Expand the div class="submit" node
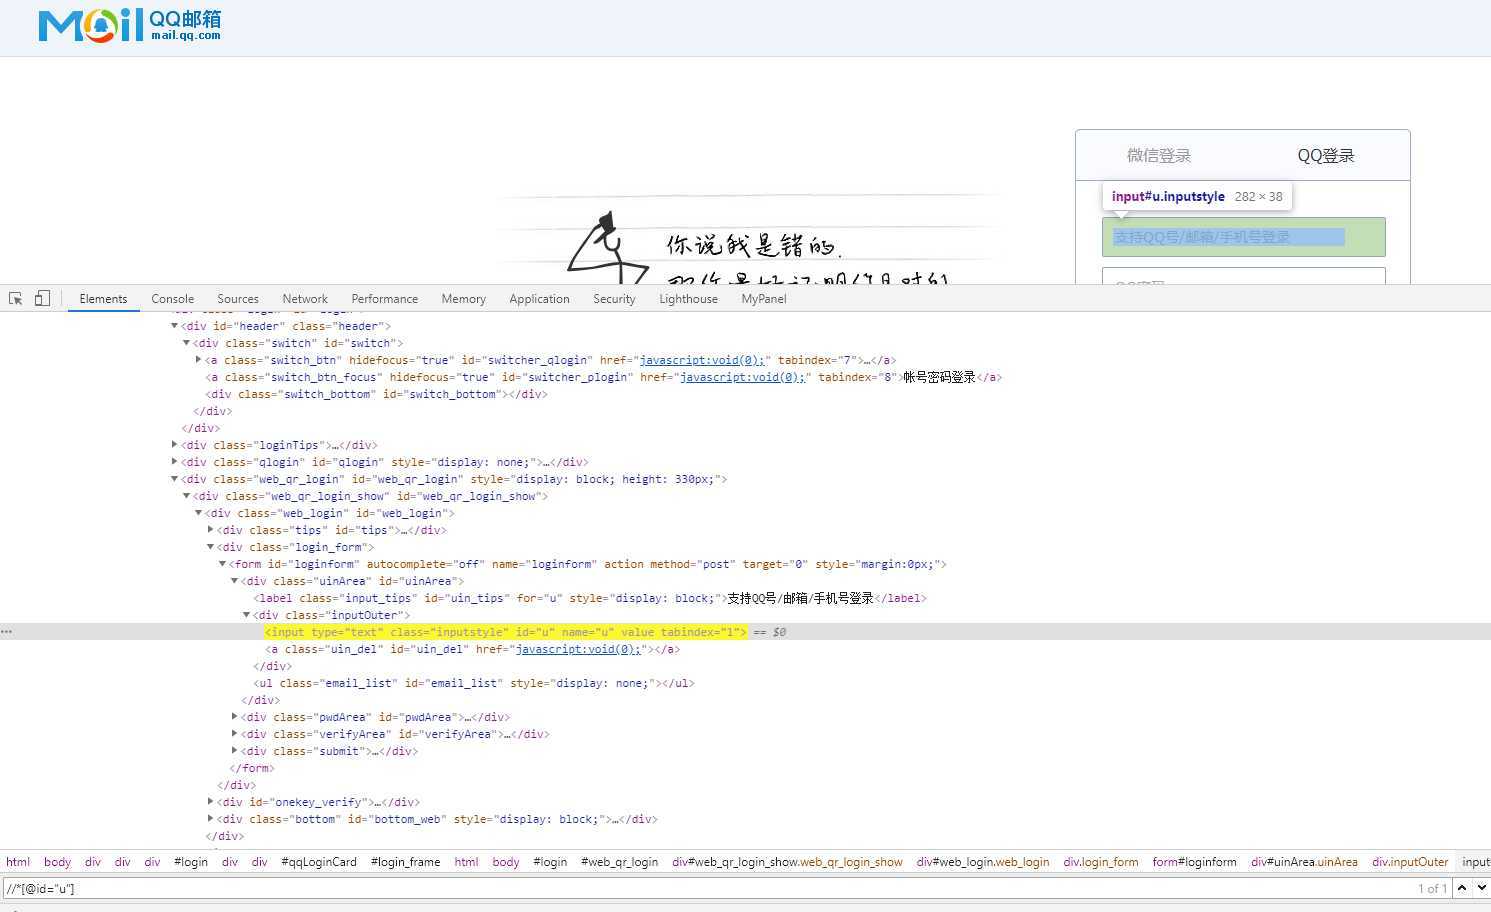1491x912 pixels. pyautogui.click(x=234, y=751)
